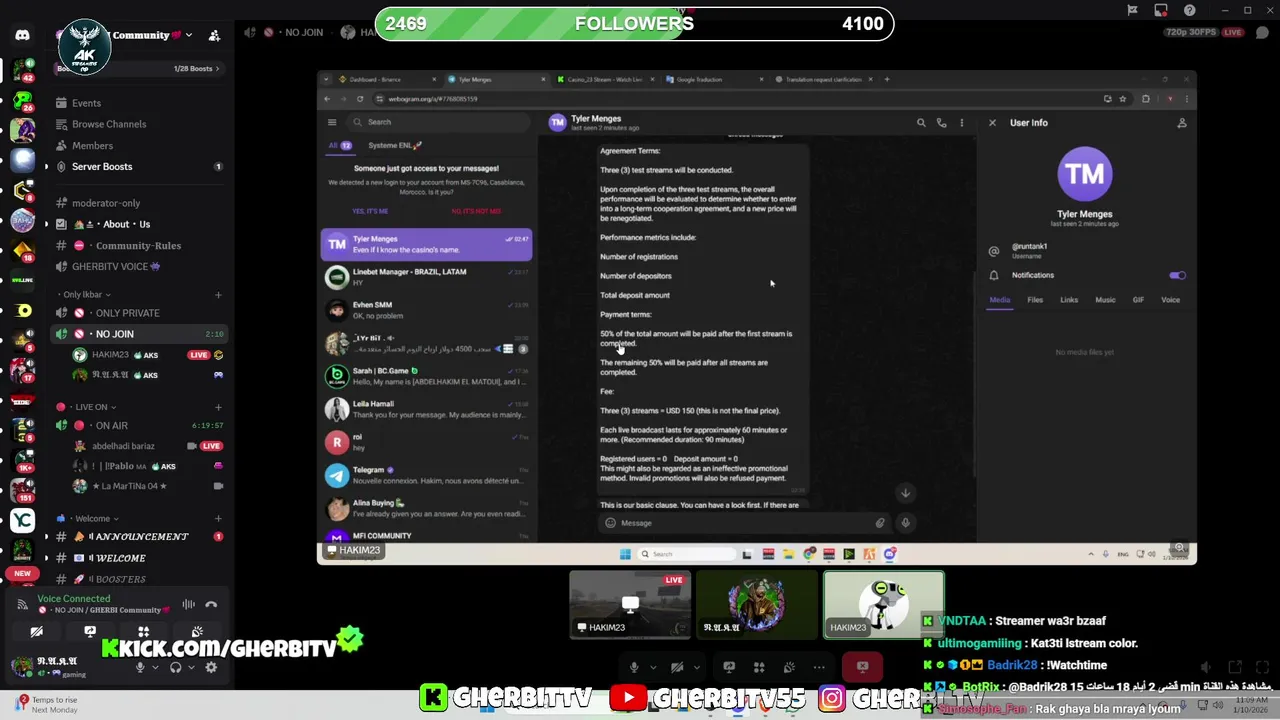Enter full screen for the stream
This screenshot has width=1280, height=720.
(1262, 667)
